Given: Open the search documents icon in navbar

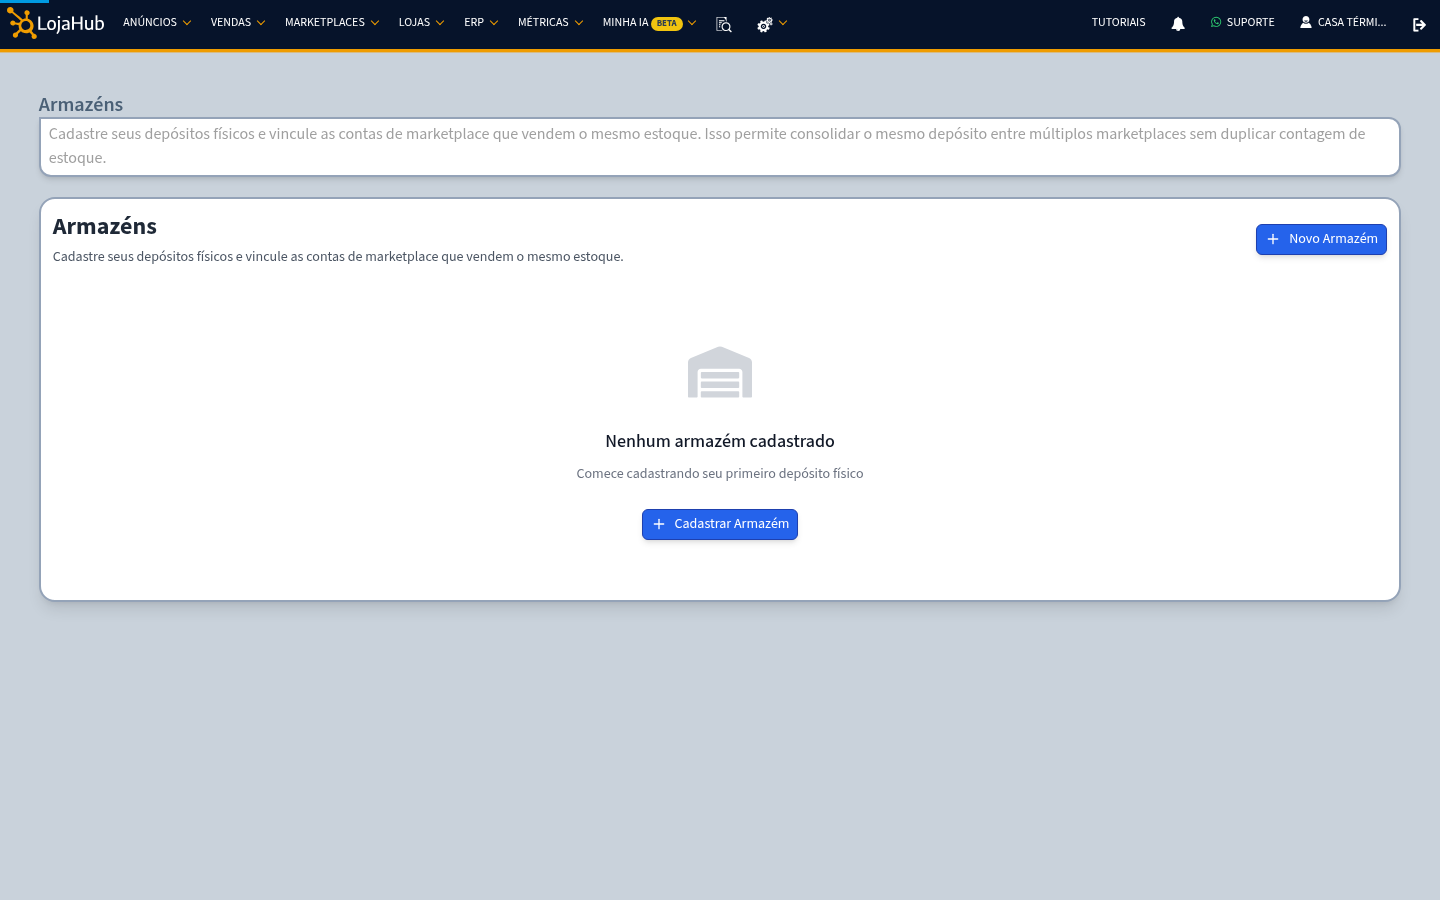Looking at the screenshot, I should pos(724,24).
